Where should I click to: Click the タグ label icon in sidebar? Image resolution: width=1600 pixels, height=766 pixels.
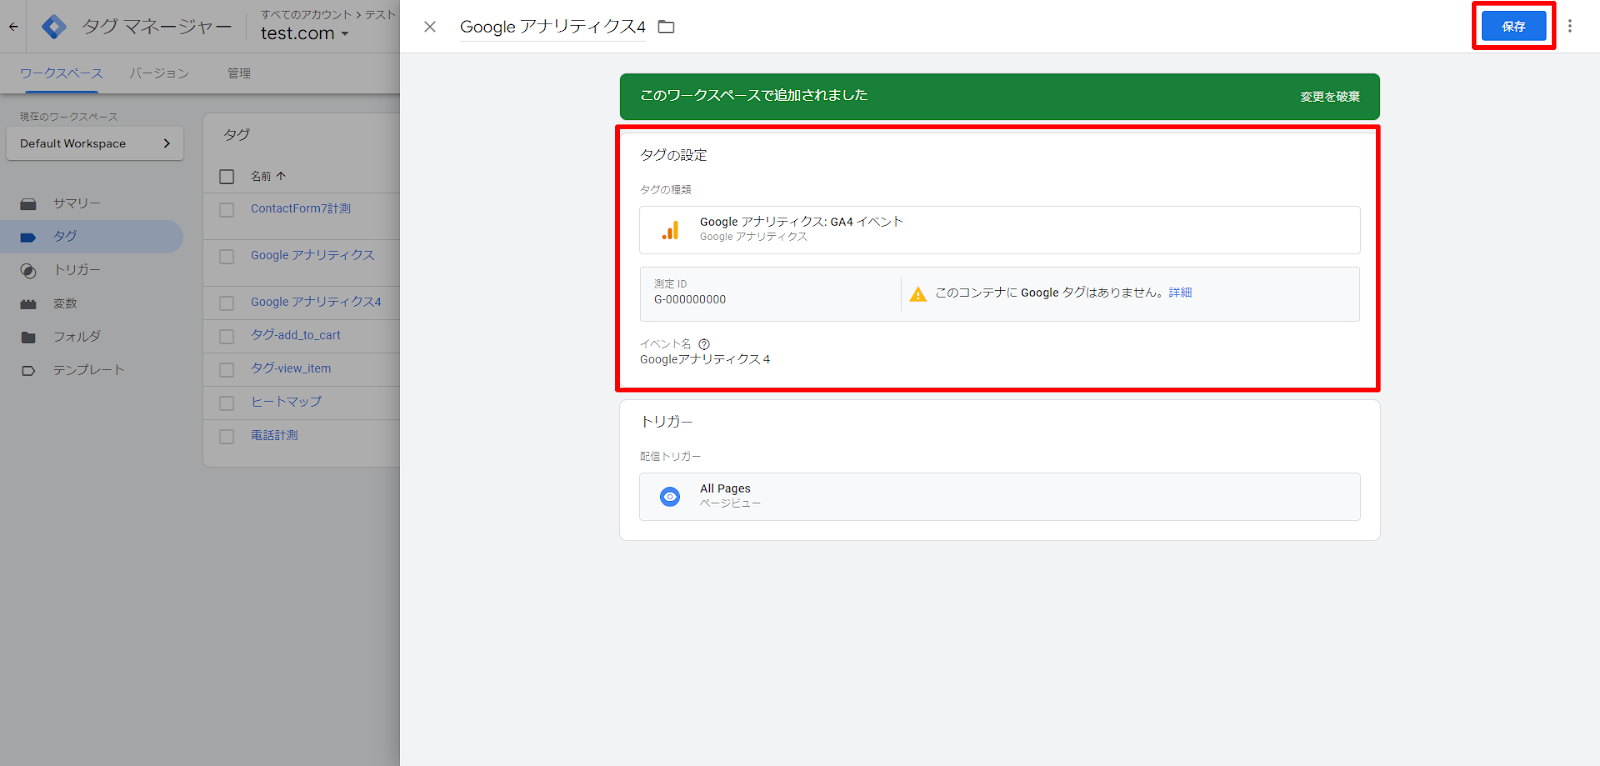coord(28,237)
